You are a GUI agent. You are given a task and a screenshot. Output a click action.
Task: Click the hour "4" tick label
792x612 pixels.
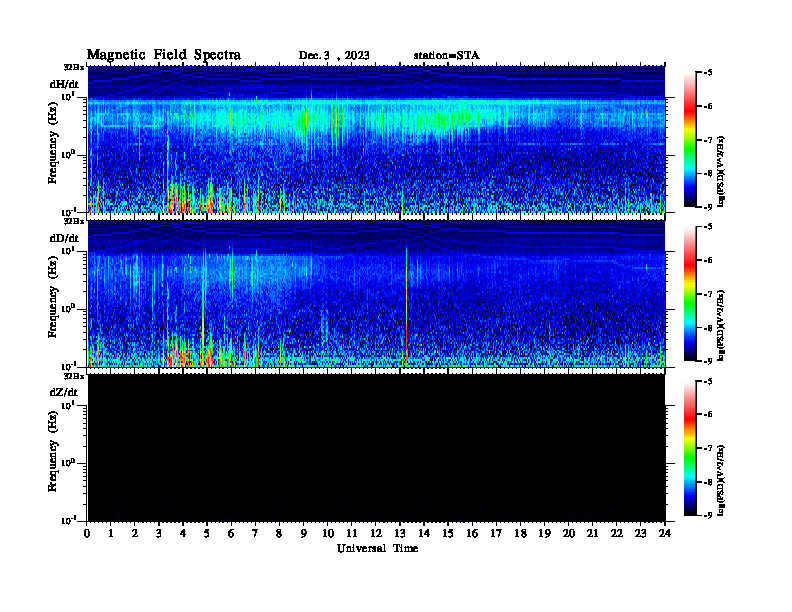[183, 534]
